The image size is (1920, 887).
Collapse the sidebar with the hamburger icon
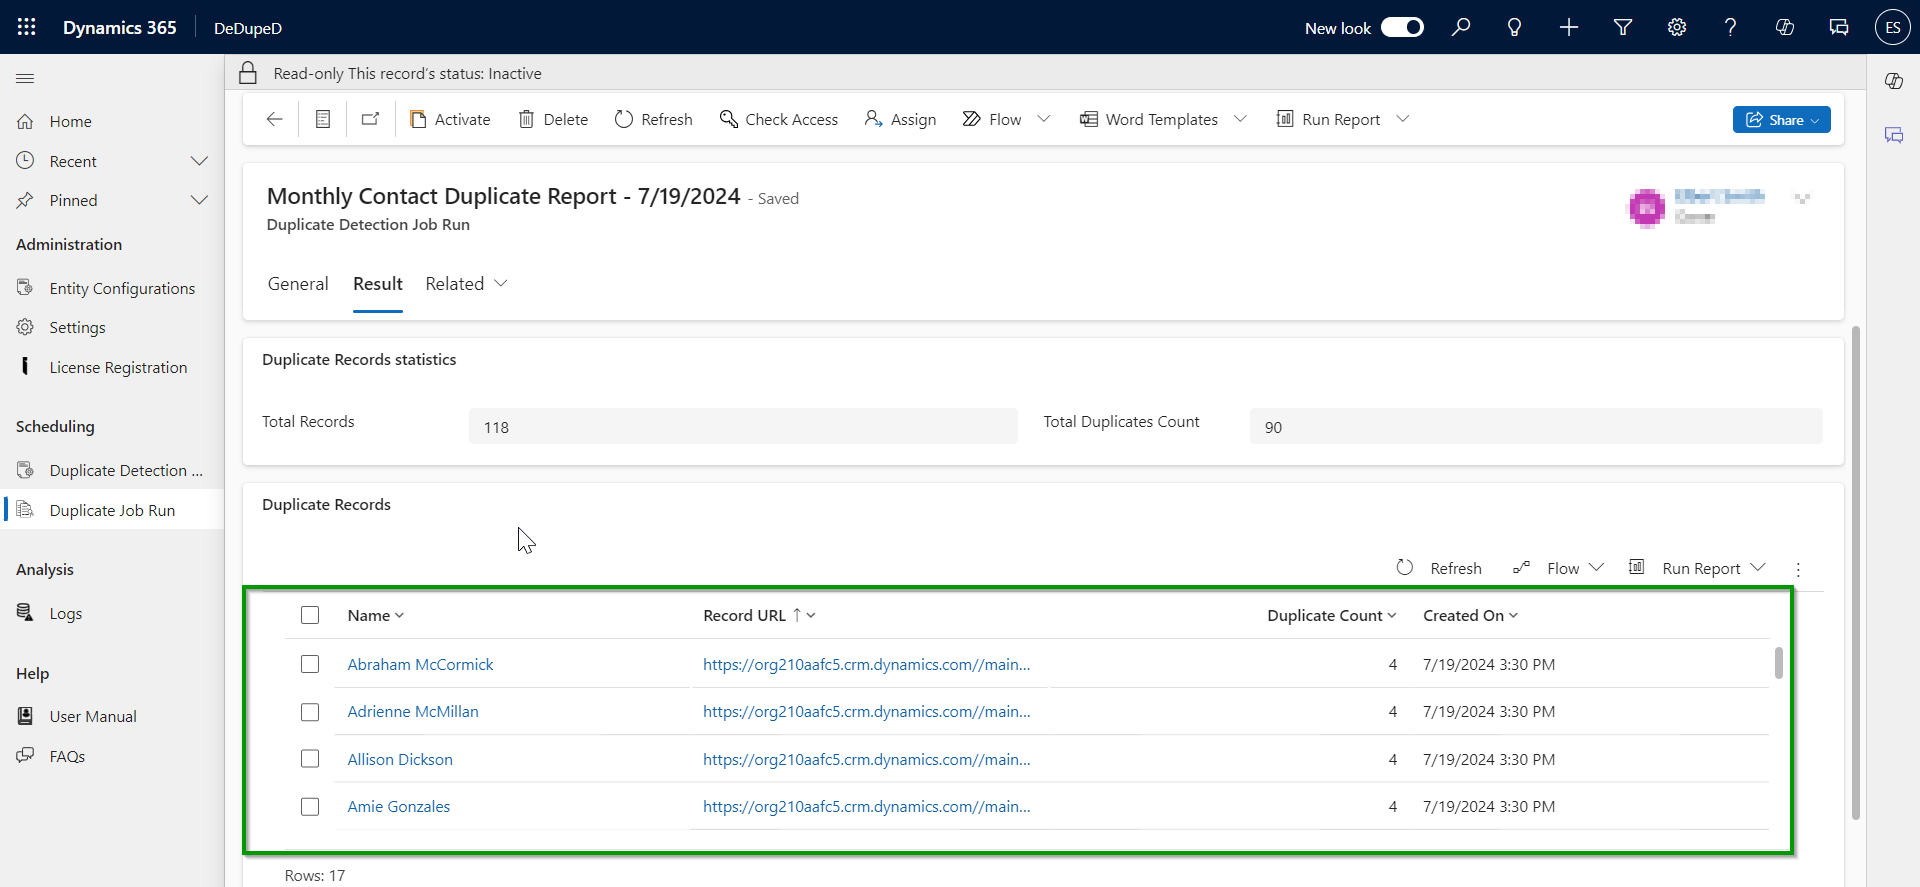tap(26, 78)
